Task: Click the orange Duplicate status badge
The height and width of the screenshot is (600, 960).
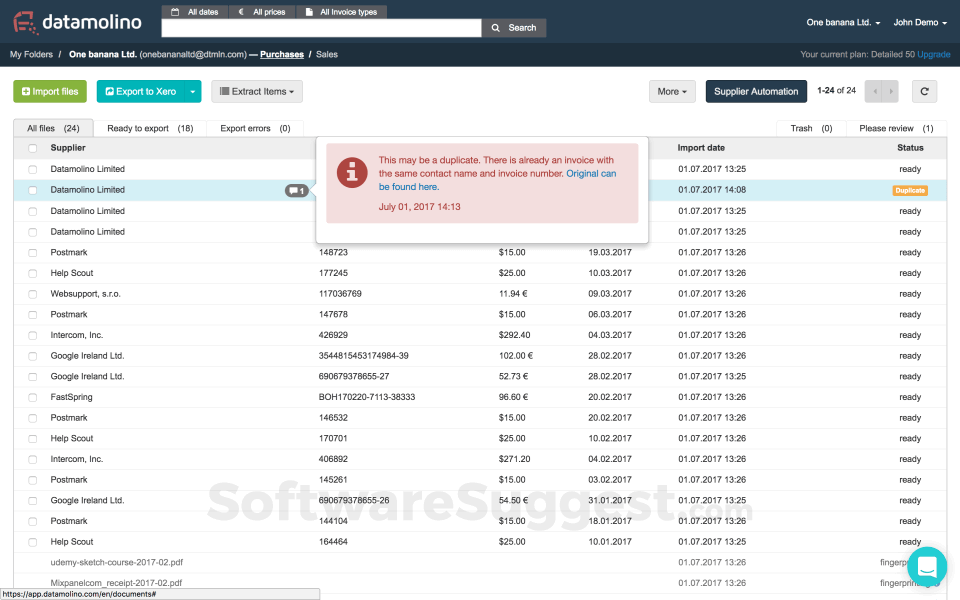Action: point(910,190)
